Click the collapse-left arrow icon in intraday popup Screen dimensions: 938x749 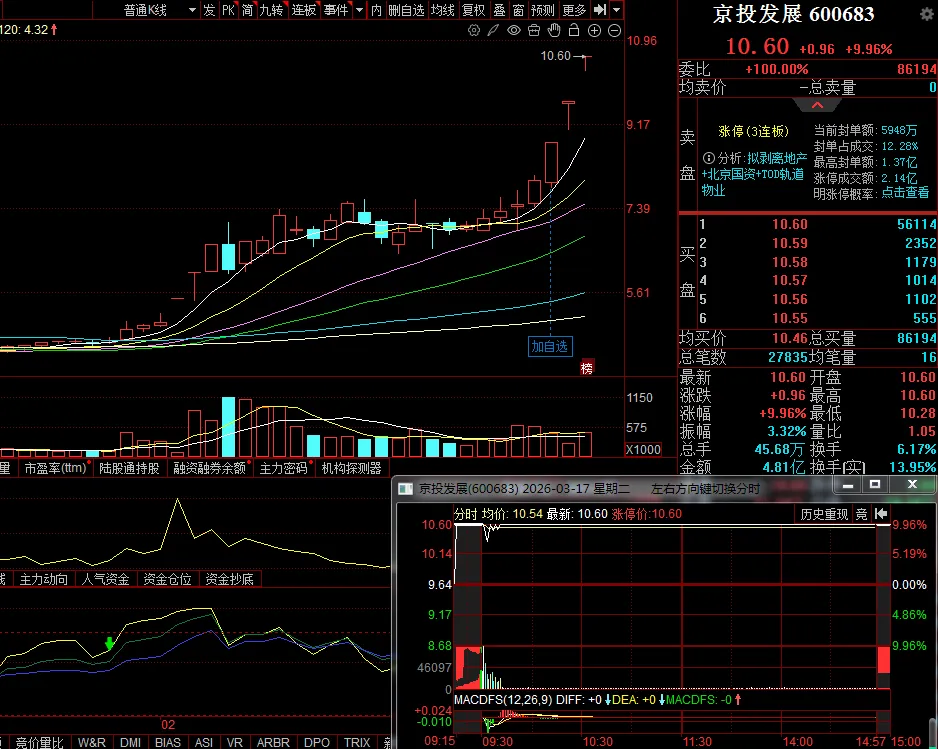881,514
